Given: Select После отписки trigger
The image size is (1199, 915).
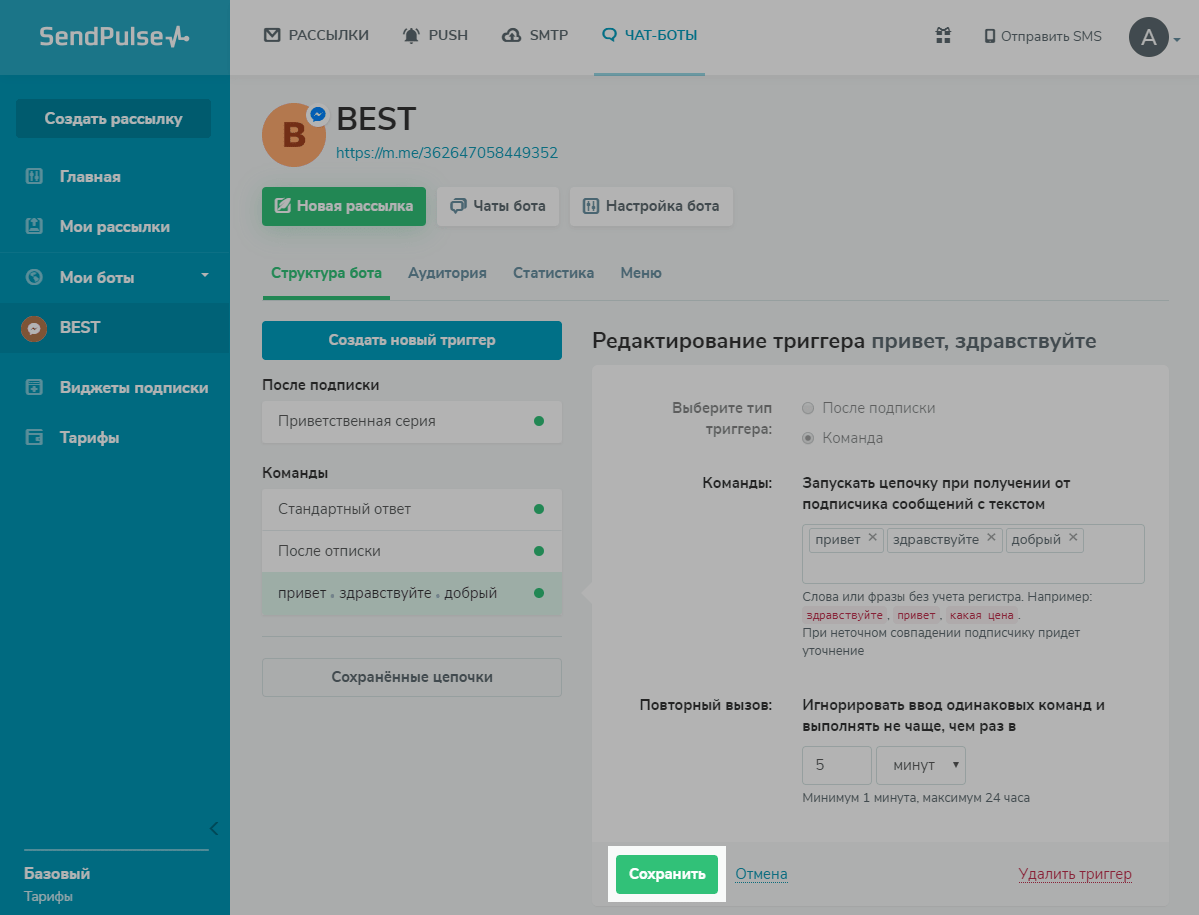Looking at the screenshot, I should coord(411,551).
